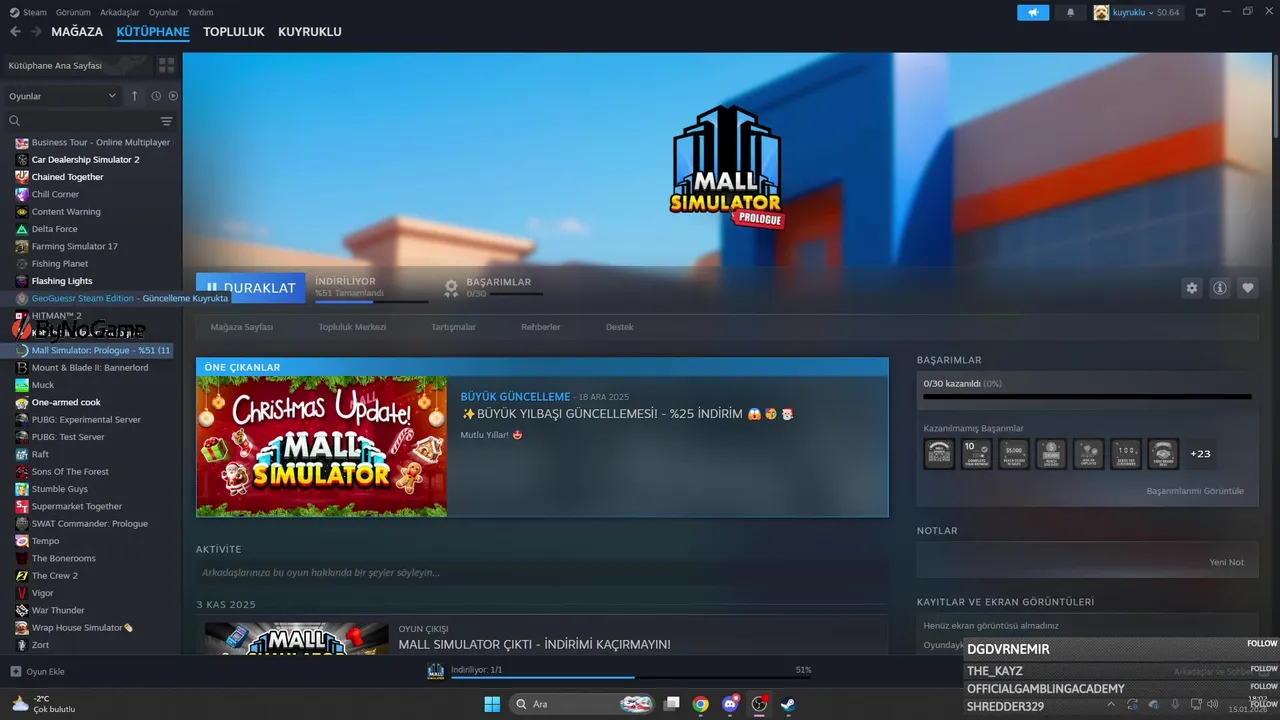Open the Oyunlar collection dropdown

click(x=63, y=96)
